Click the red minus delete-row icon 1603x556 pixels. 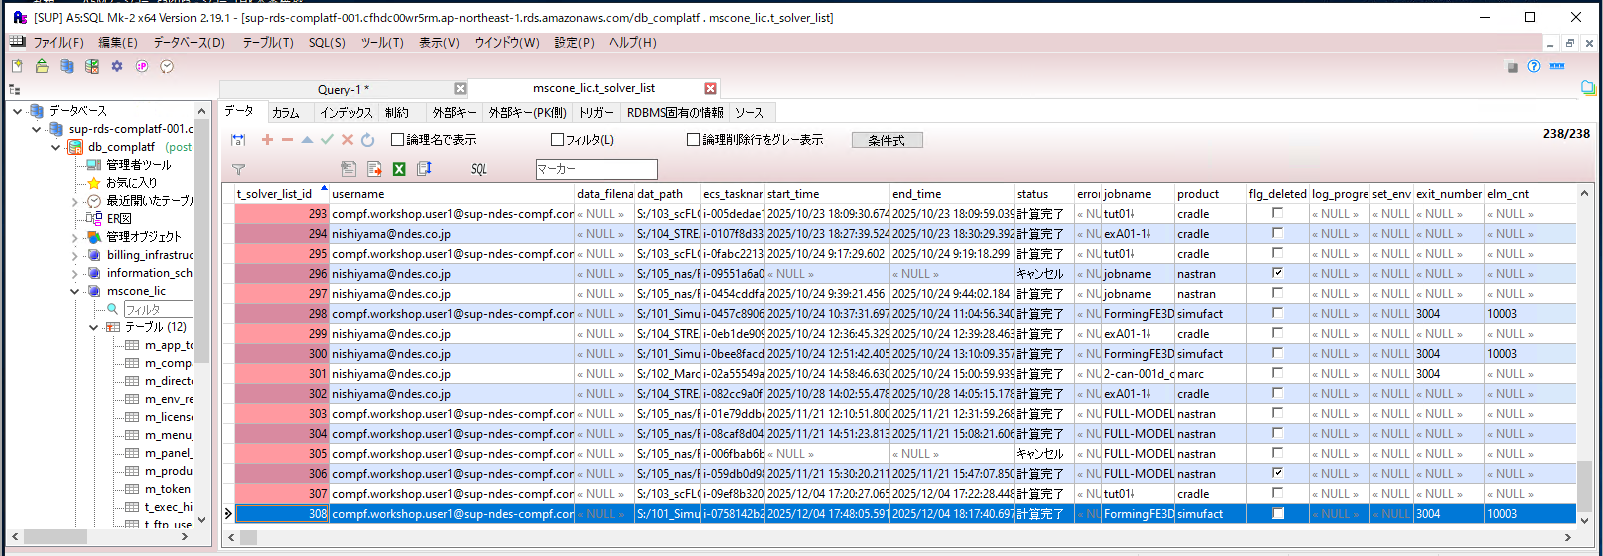coord(287,140)
